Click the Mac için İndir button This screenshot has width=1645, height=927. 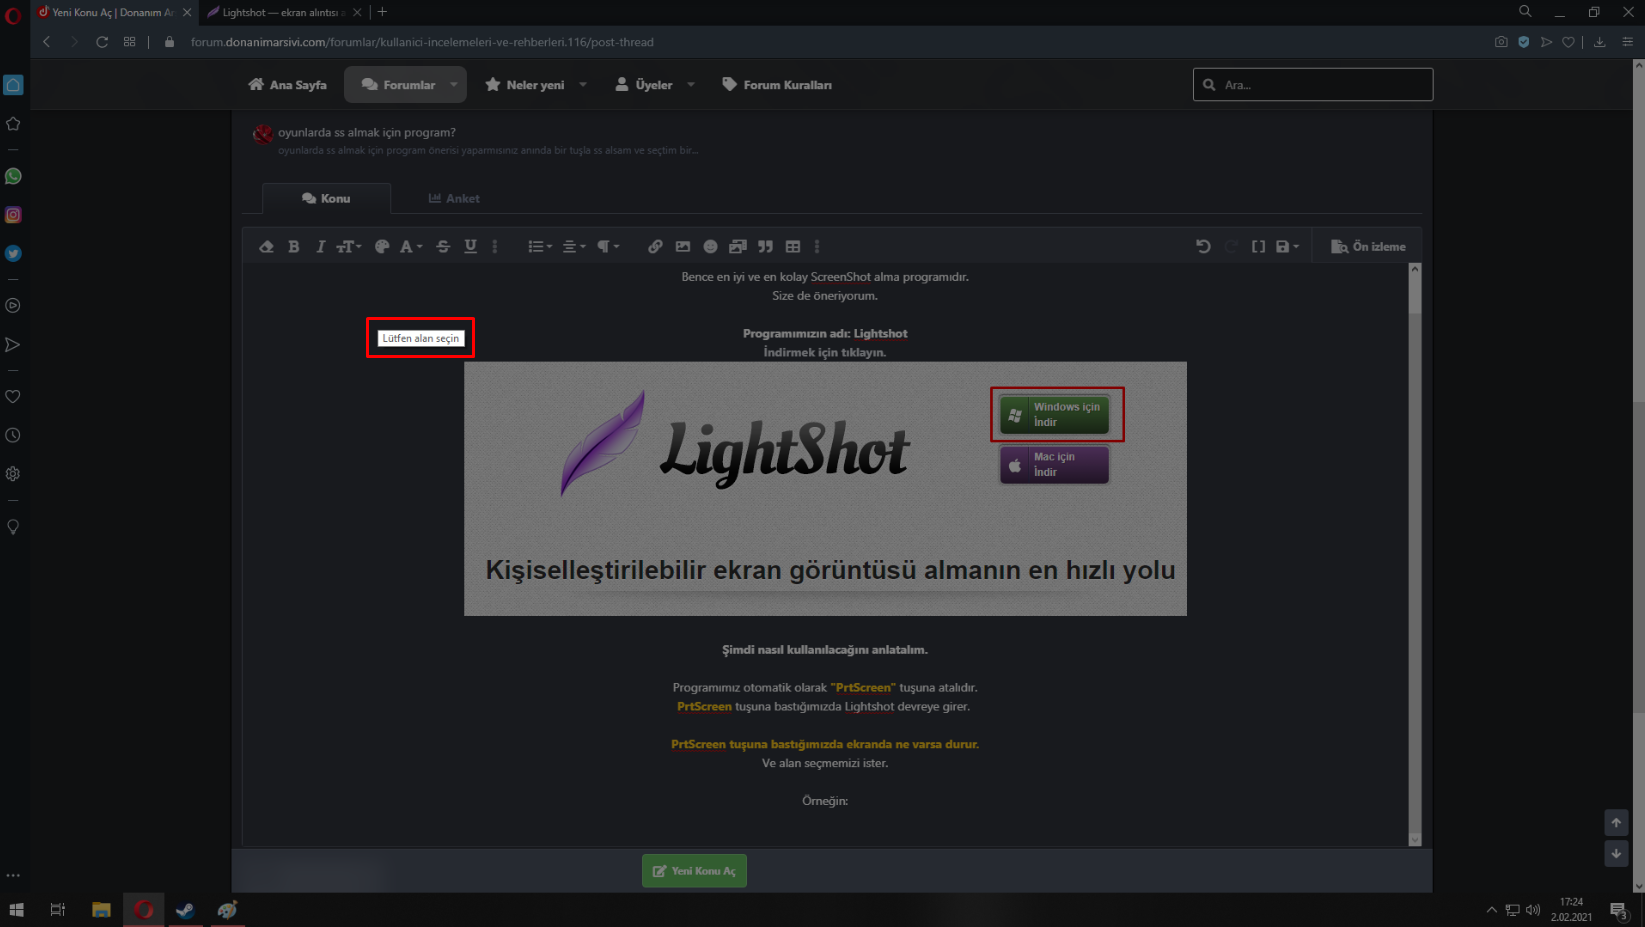coord(1054,464)
